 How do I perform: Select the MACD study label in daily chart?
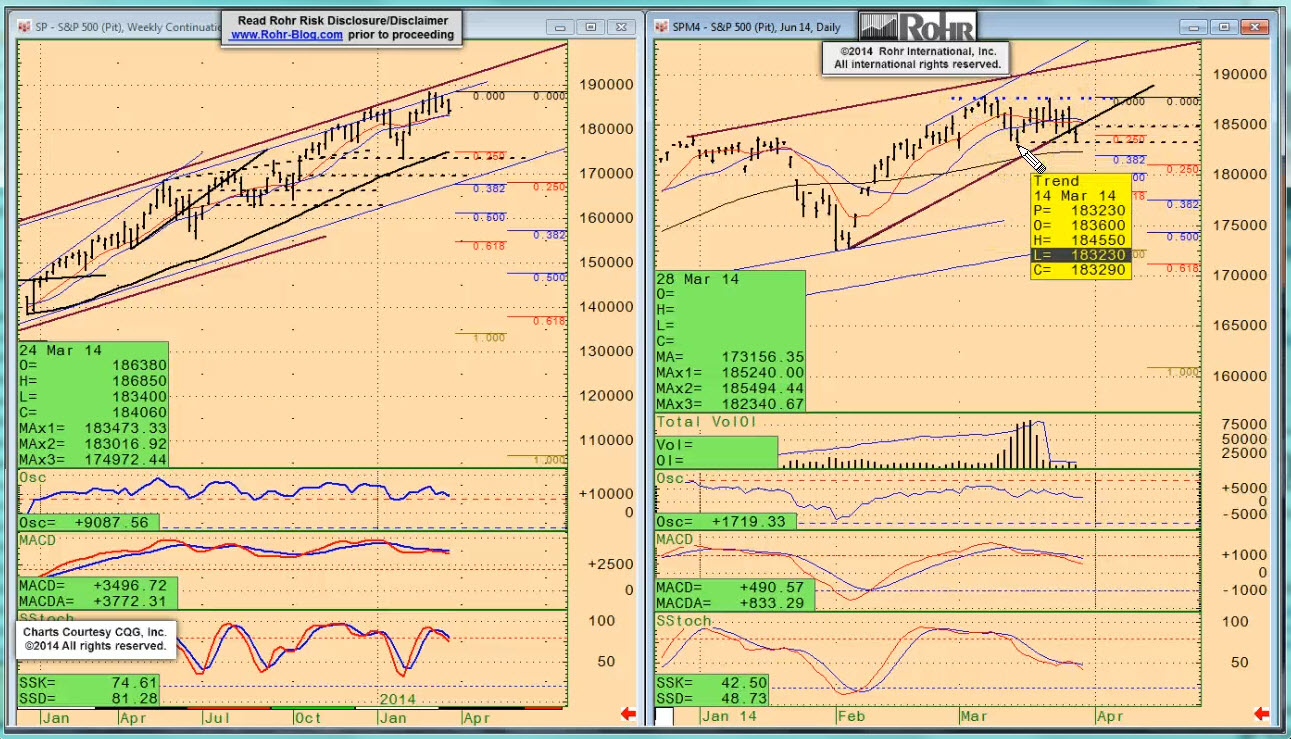pyautogui.click(x=674, y=540)
